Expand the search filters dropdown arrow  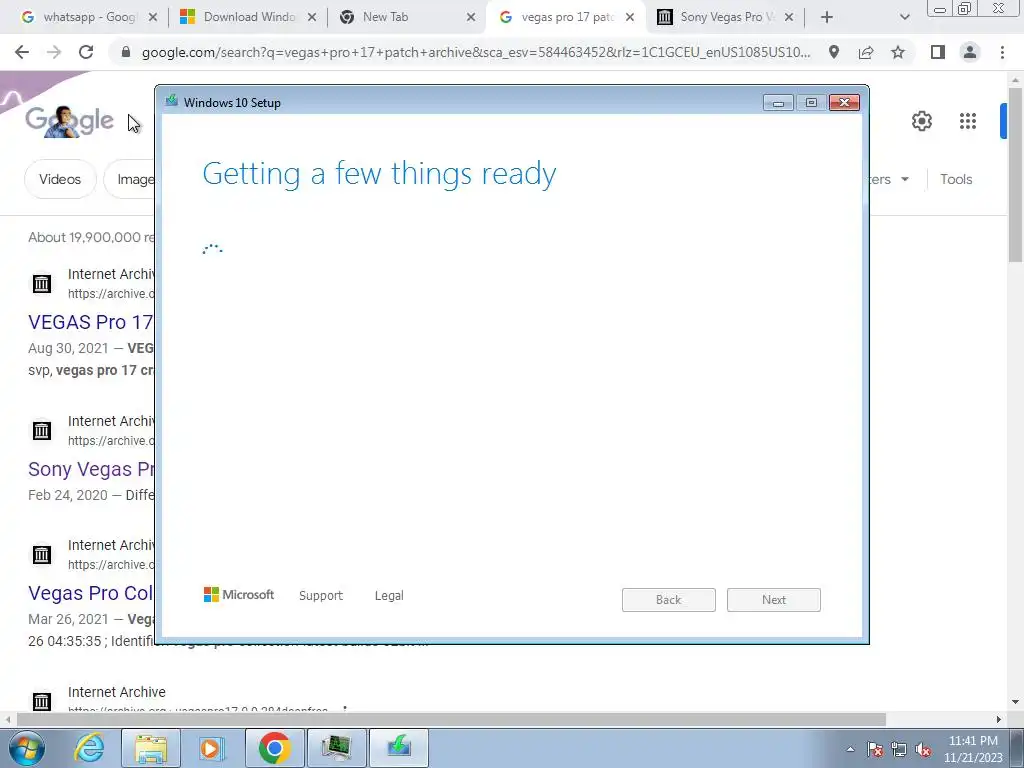tap(904, 179)
